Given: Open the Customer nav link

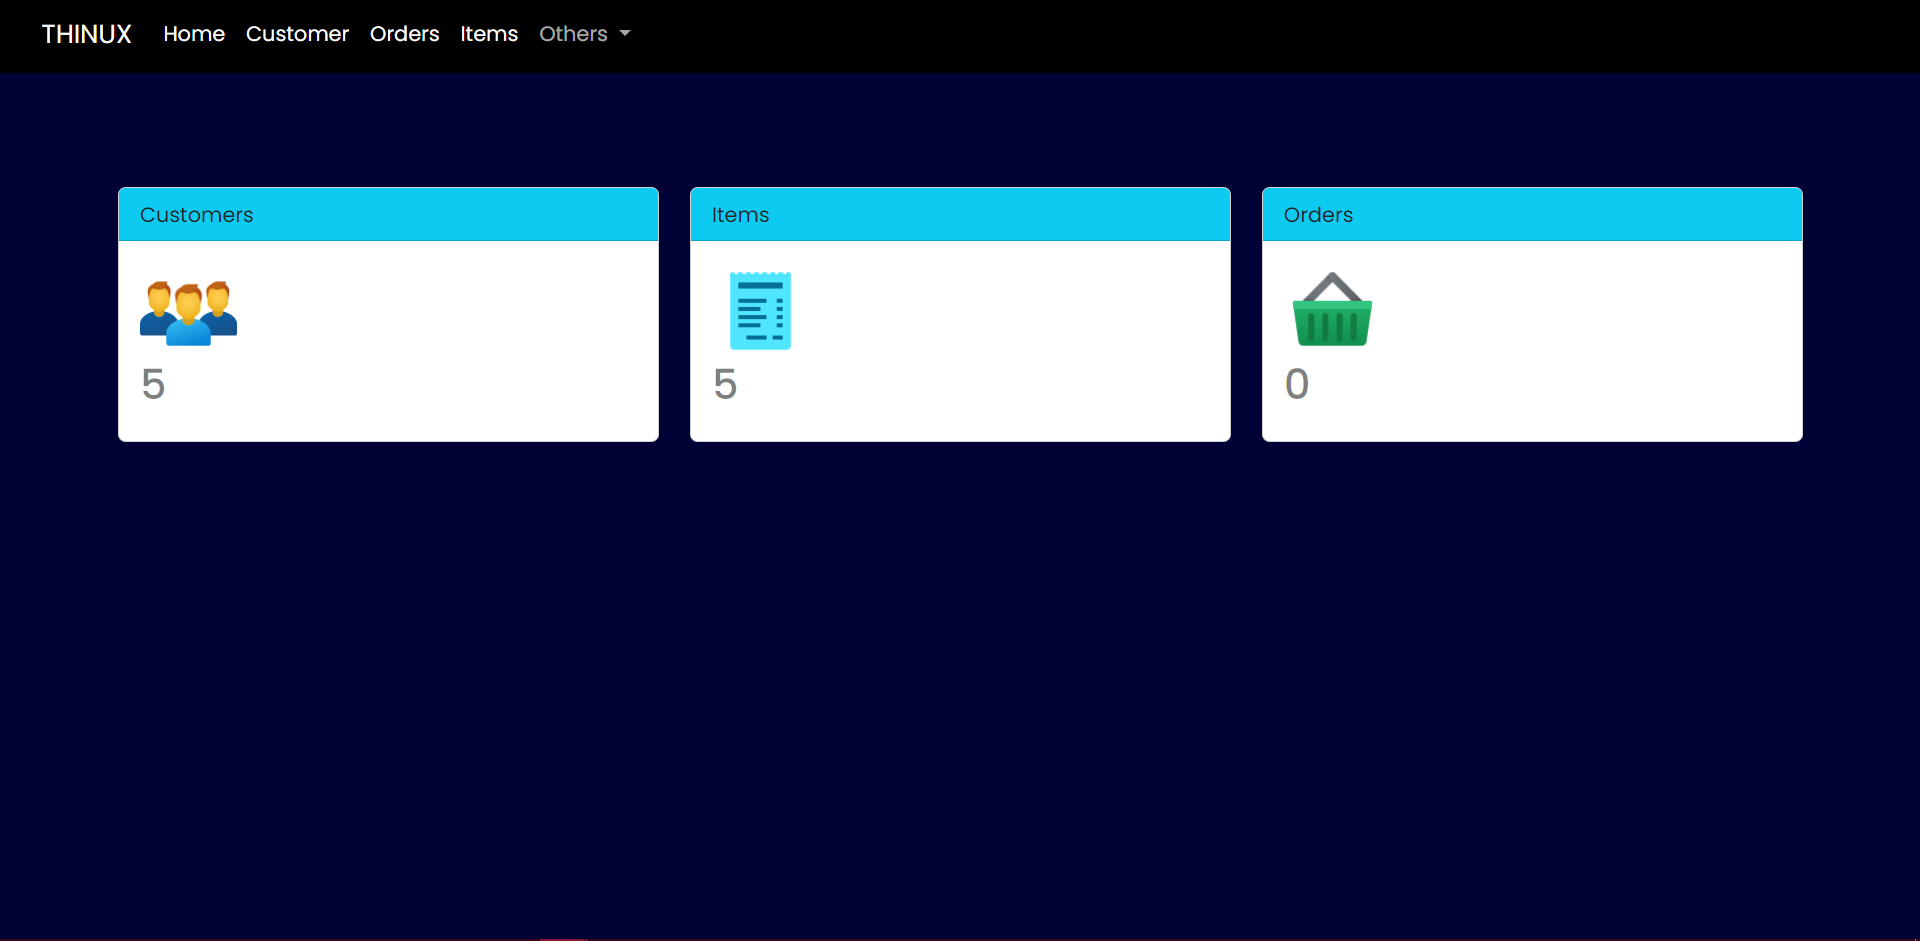Looking at the screenshot, I should pyautogui.click(x=297, y=34).
